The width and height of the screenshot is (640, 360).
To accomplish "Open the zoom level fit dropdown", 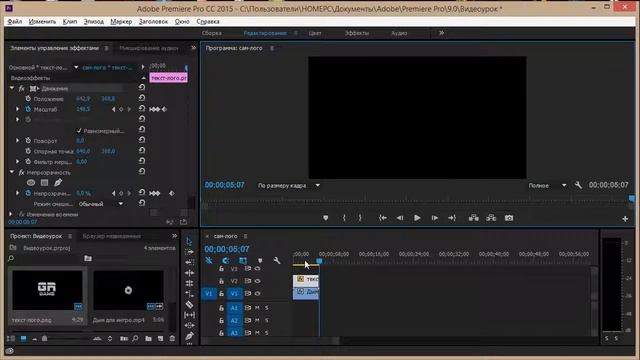I will point(289,185).
